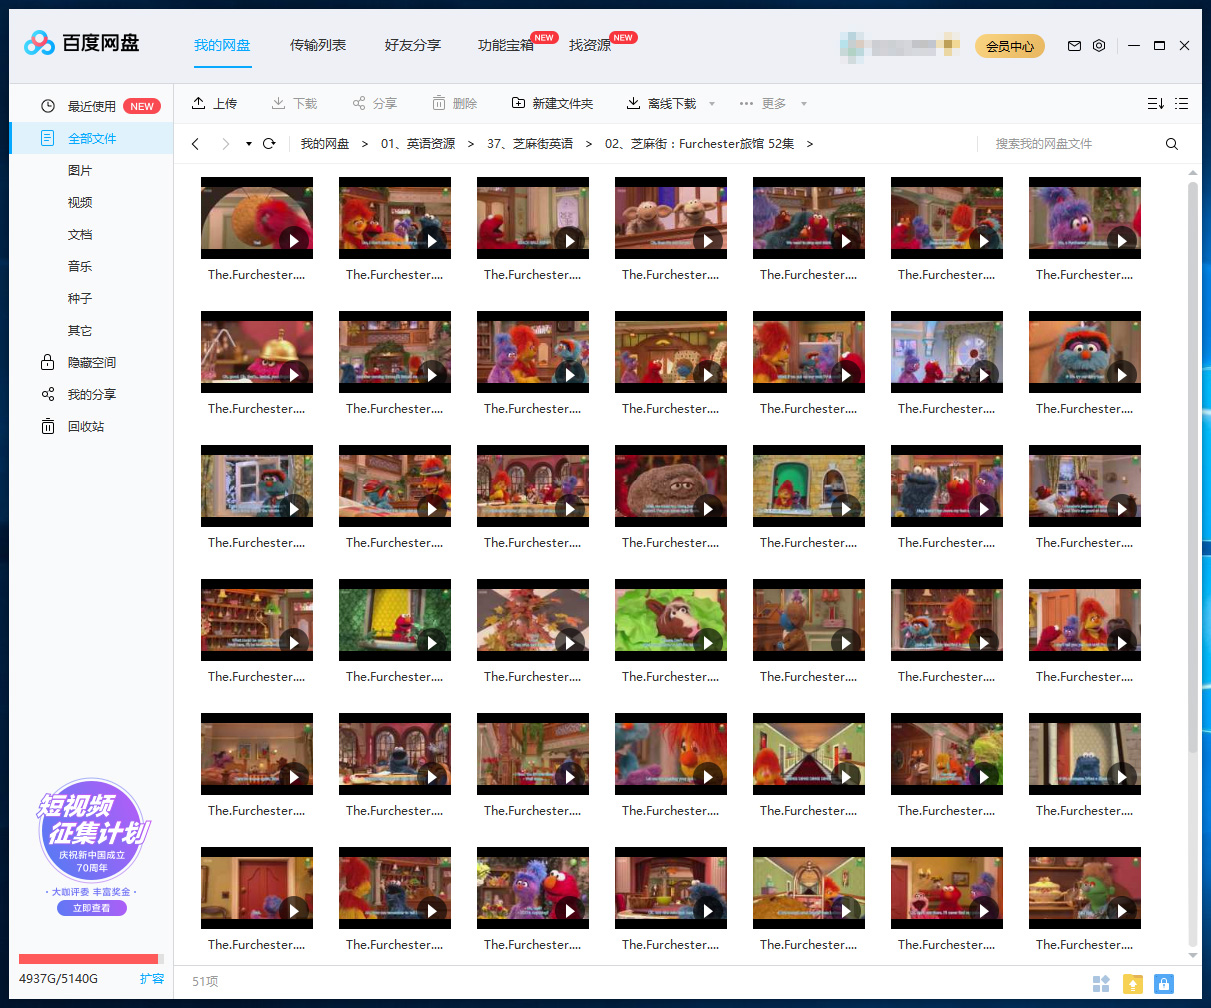Open the 找资源 tab
The width and height of the screenshot is (1211, 1008).
coord(590,45)
